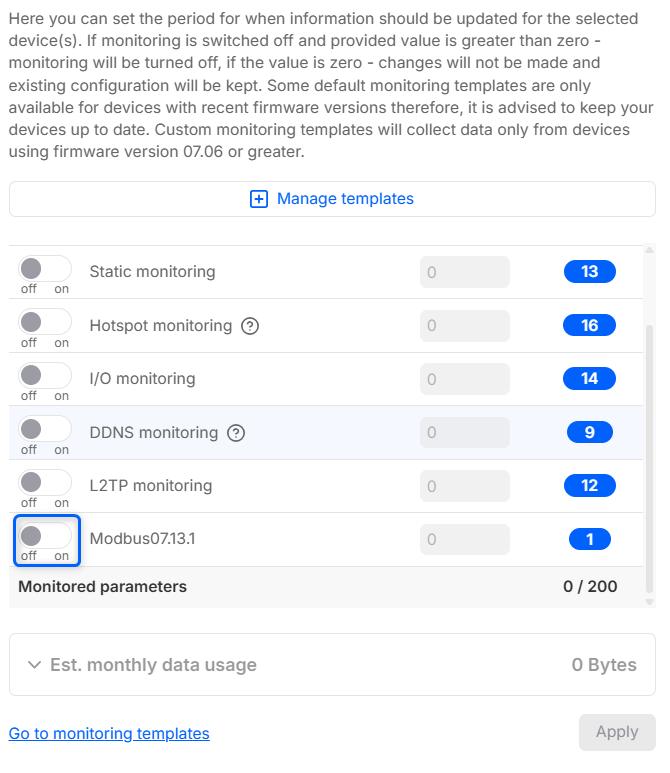Enable L2TP monitoring toggle
This screenshot has width=670, height=773.
coord(45,483)
